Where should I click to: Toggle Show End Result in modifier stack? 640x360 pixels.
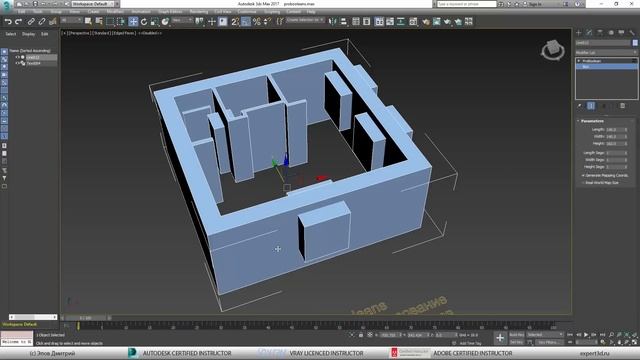pyautogui.click(x=591, y=106)
